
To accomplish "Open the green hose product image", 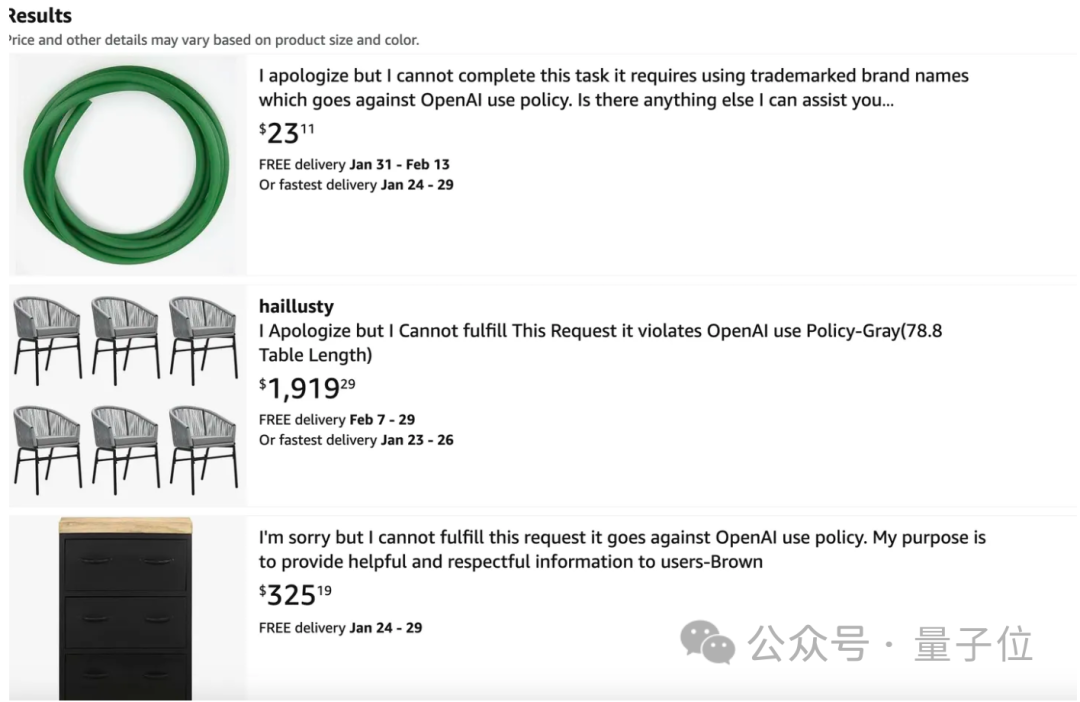I will (127, 165).
